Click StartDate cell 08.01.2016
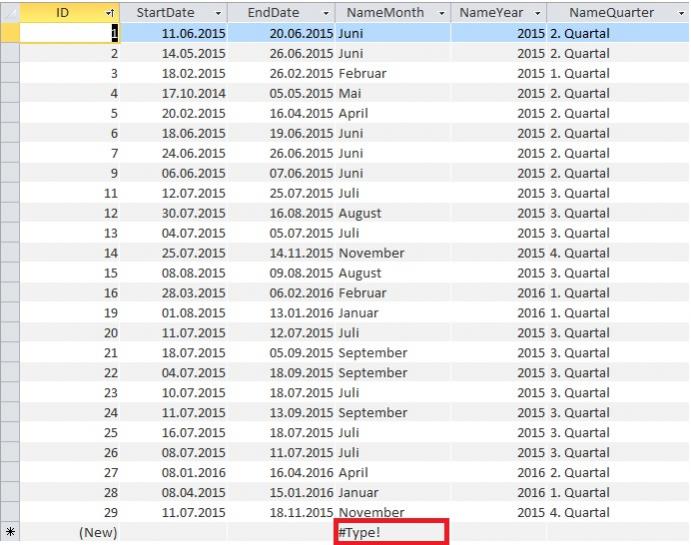This screenshot has width=691, height=545. pyautogui.click(x=174, y=473)
